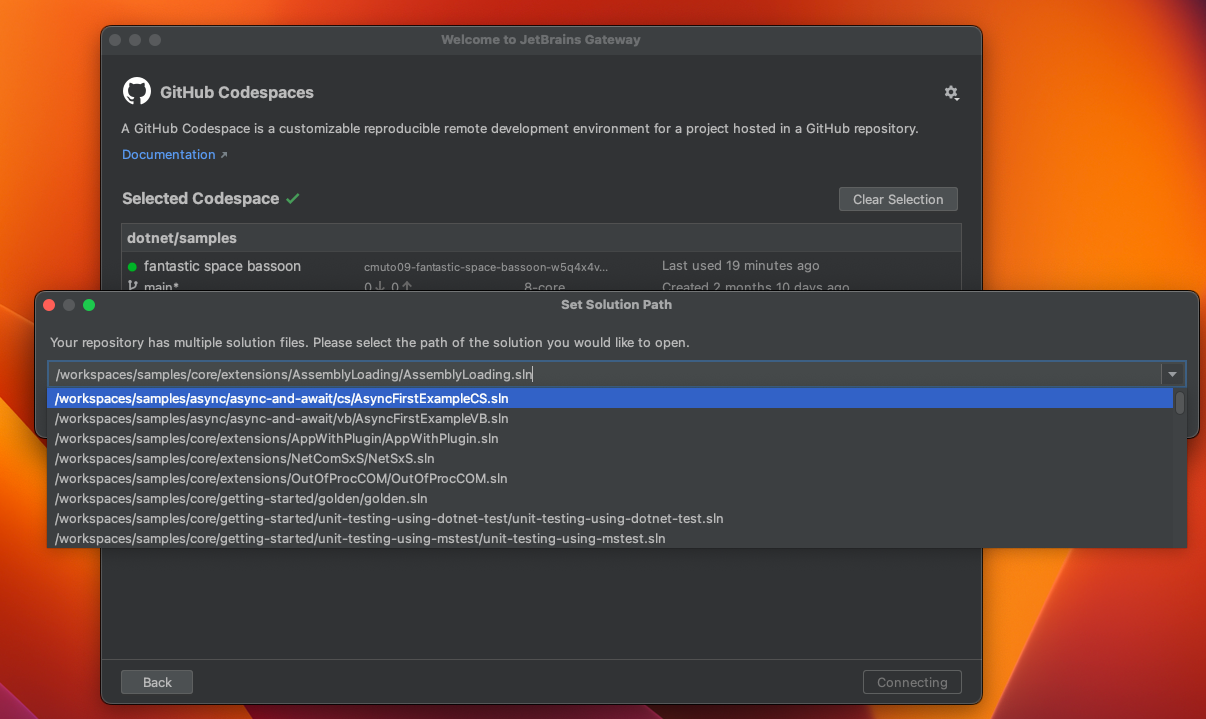
Task: Click the dropdown list scrollbar
Action: pyautogui.click(x=1180, y=403)
